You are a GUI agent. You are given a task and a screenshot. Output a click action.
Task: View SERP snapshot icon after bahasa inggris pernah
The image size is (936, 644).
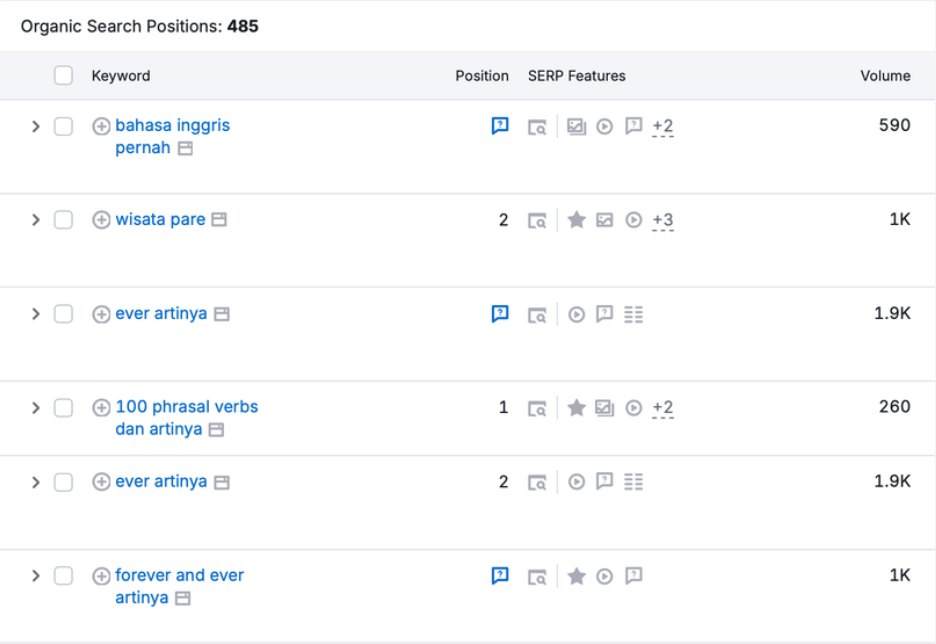click(x=185, y=149)
